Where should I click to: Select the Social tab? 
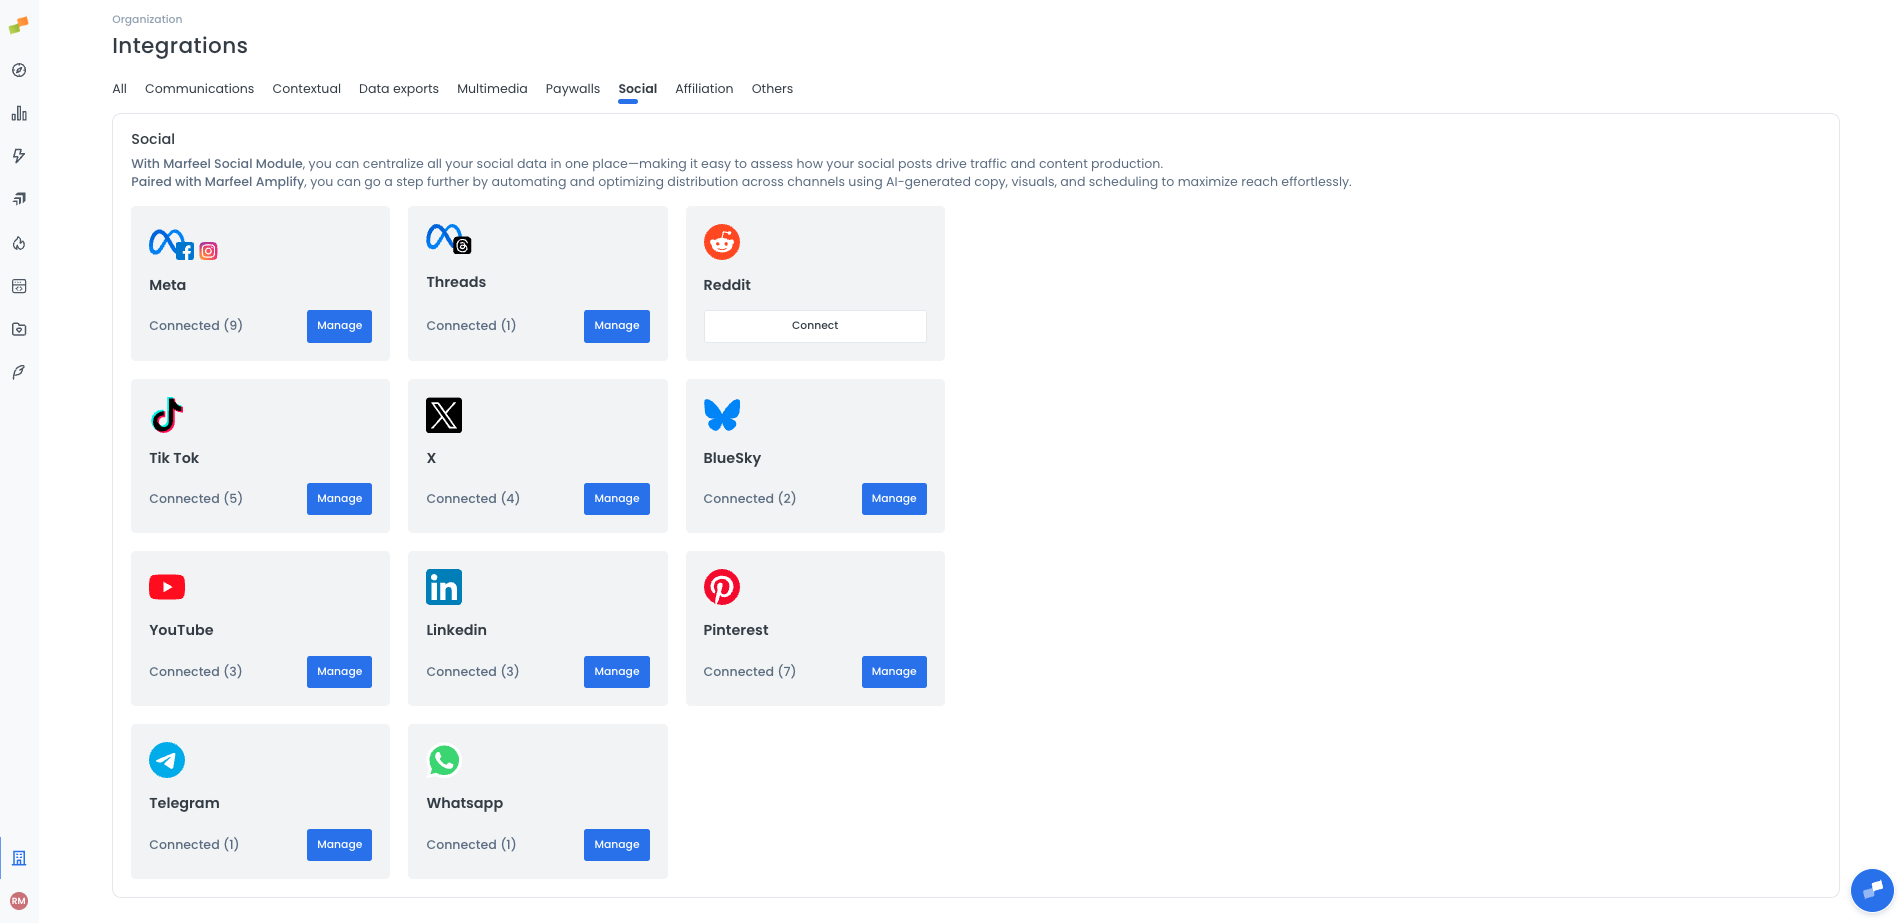click(x=637, y=89)
